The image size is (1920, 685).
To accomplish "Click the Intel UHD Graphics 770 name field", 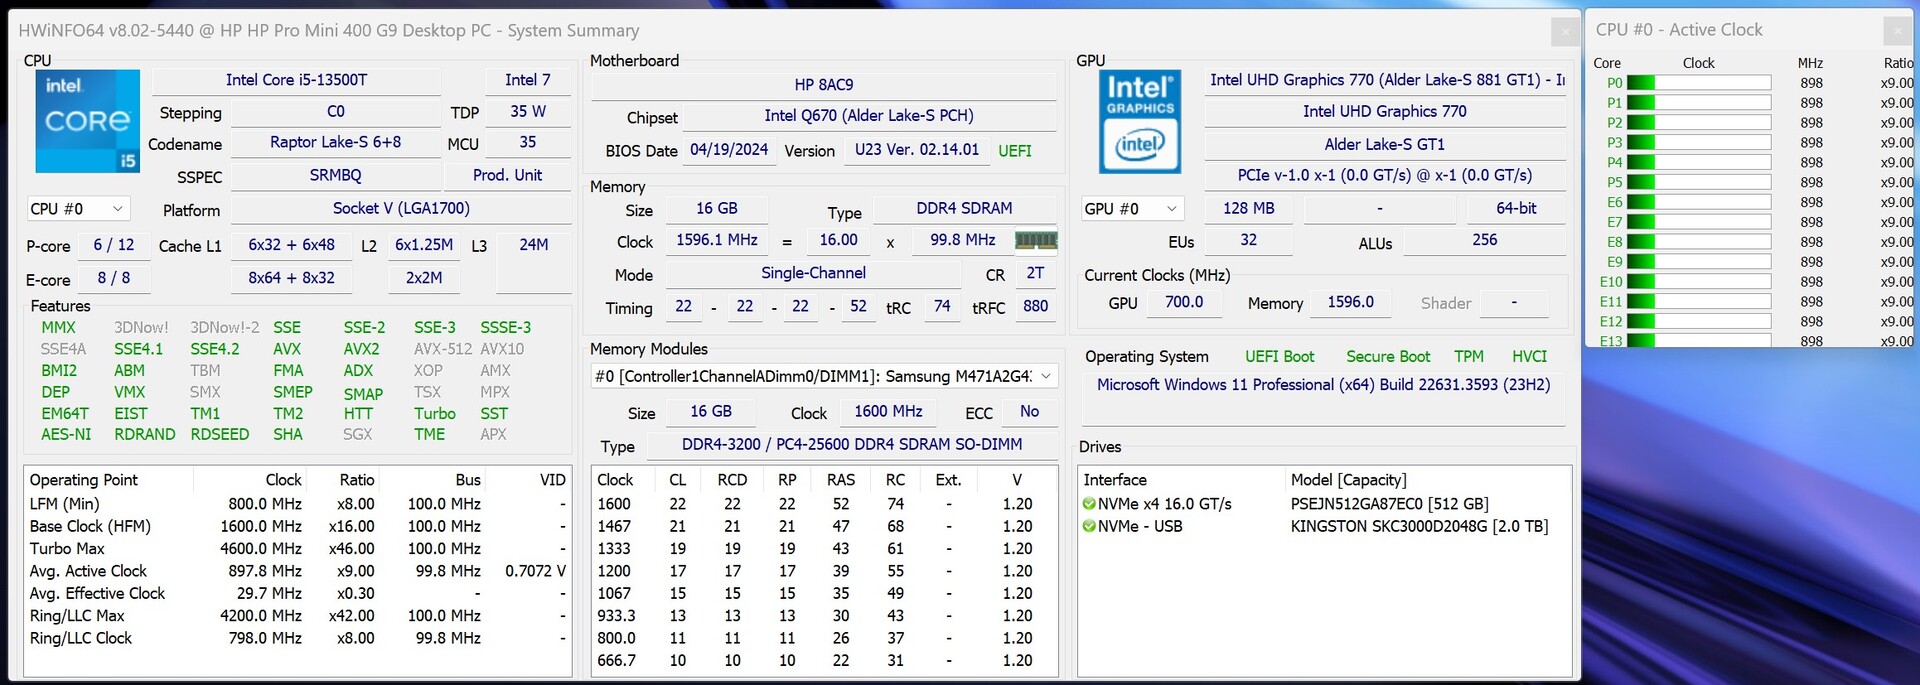I will tap(1384, 111).
